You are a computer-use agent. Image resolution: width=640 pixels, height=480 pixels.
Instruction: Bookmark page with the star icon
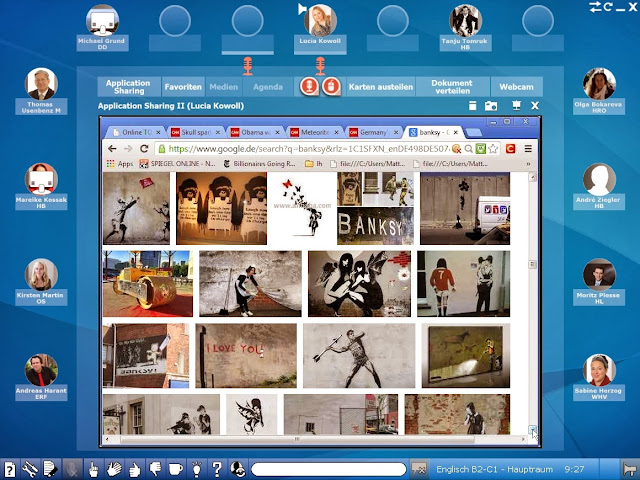coord(493,149)
